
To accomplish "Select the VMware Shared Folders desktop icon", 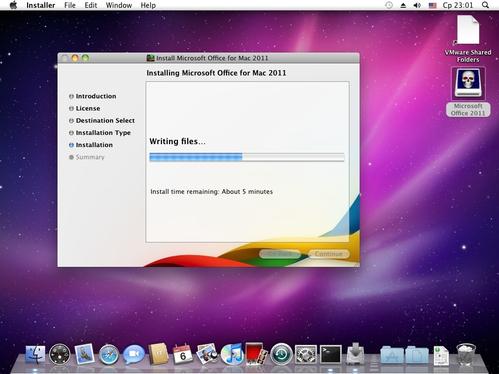I will pos(468,30).
